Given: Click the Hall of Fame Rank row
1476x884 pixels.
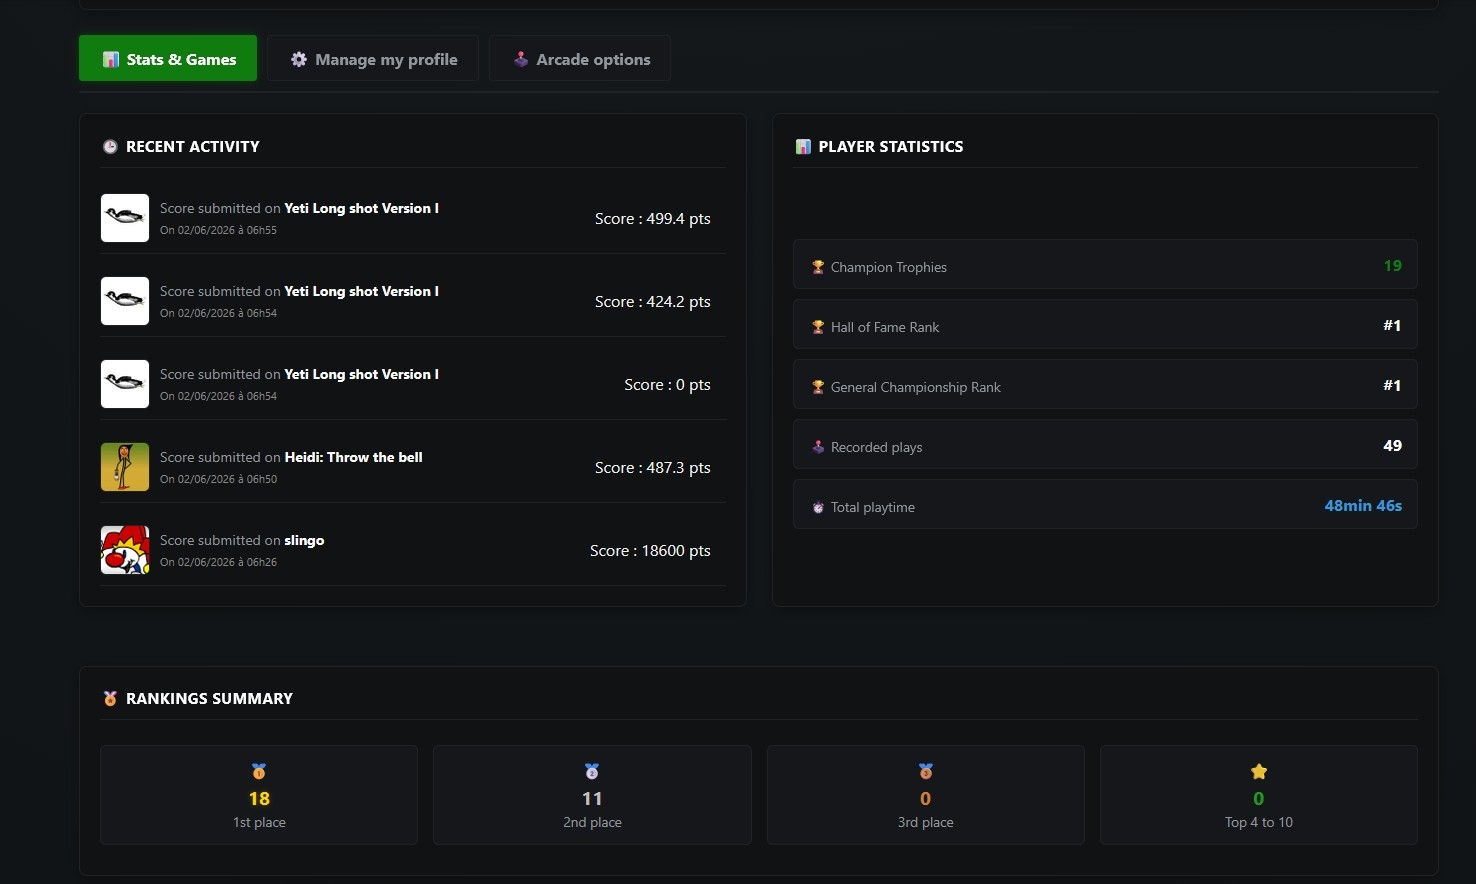Looking at the screenshot, I should click(x=1105, y=325).
